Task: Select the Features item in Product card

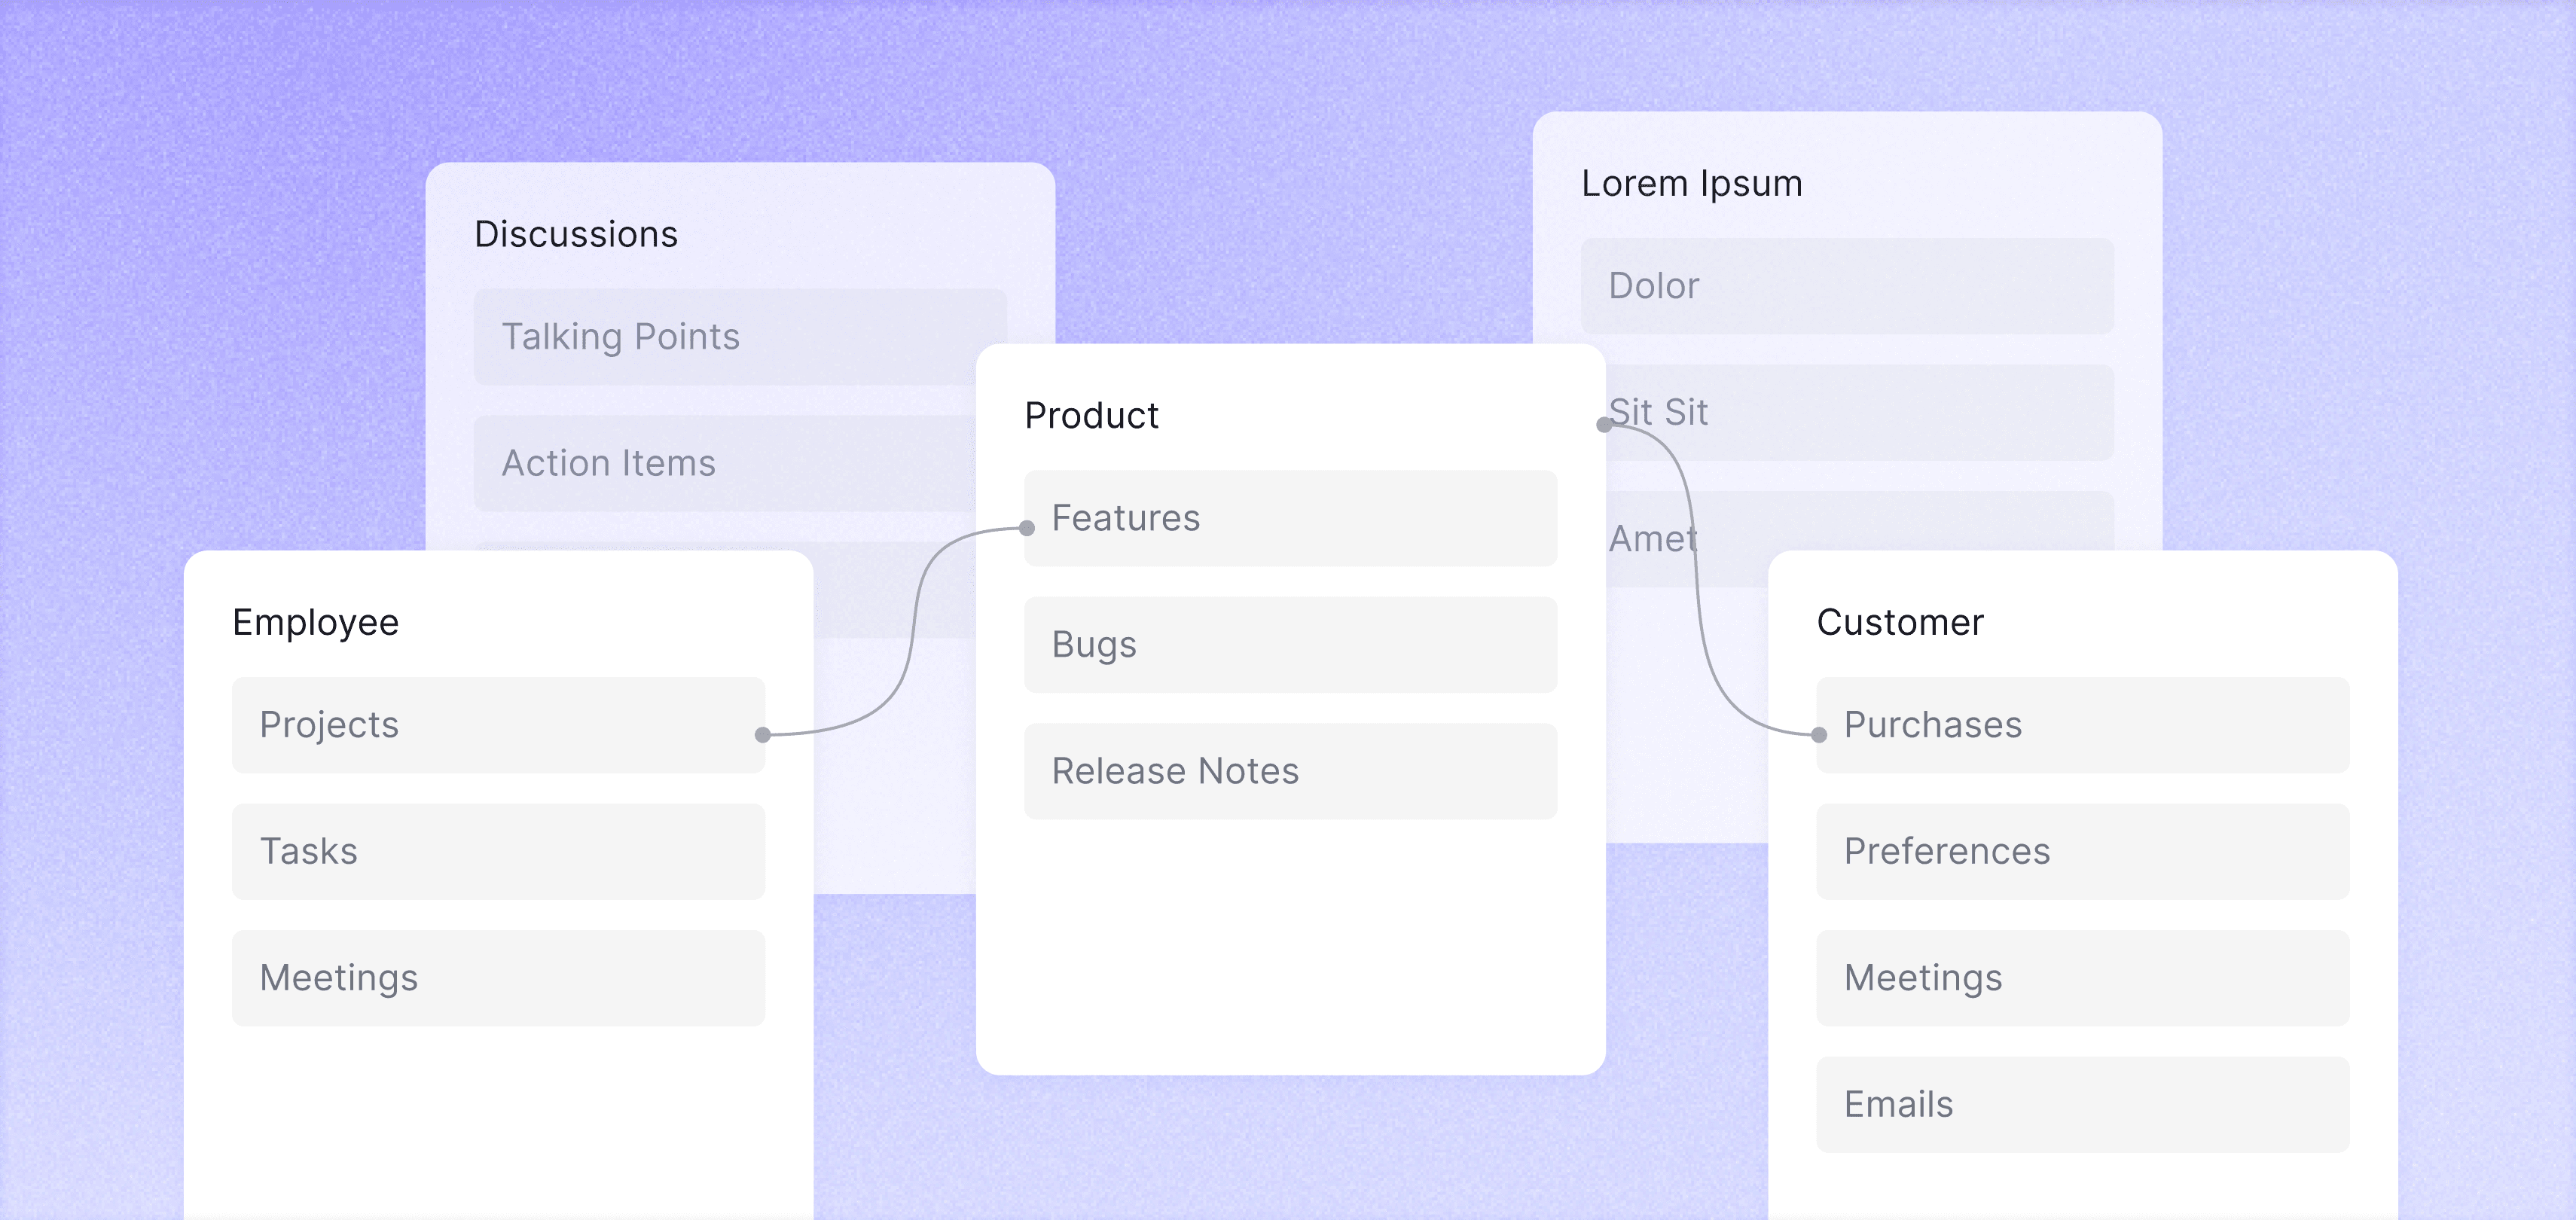Action: 1290,518
